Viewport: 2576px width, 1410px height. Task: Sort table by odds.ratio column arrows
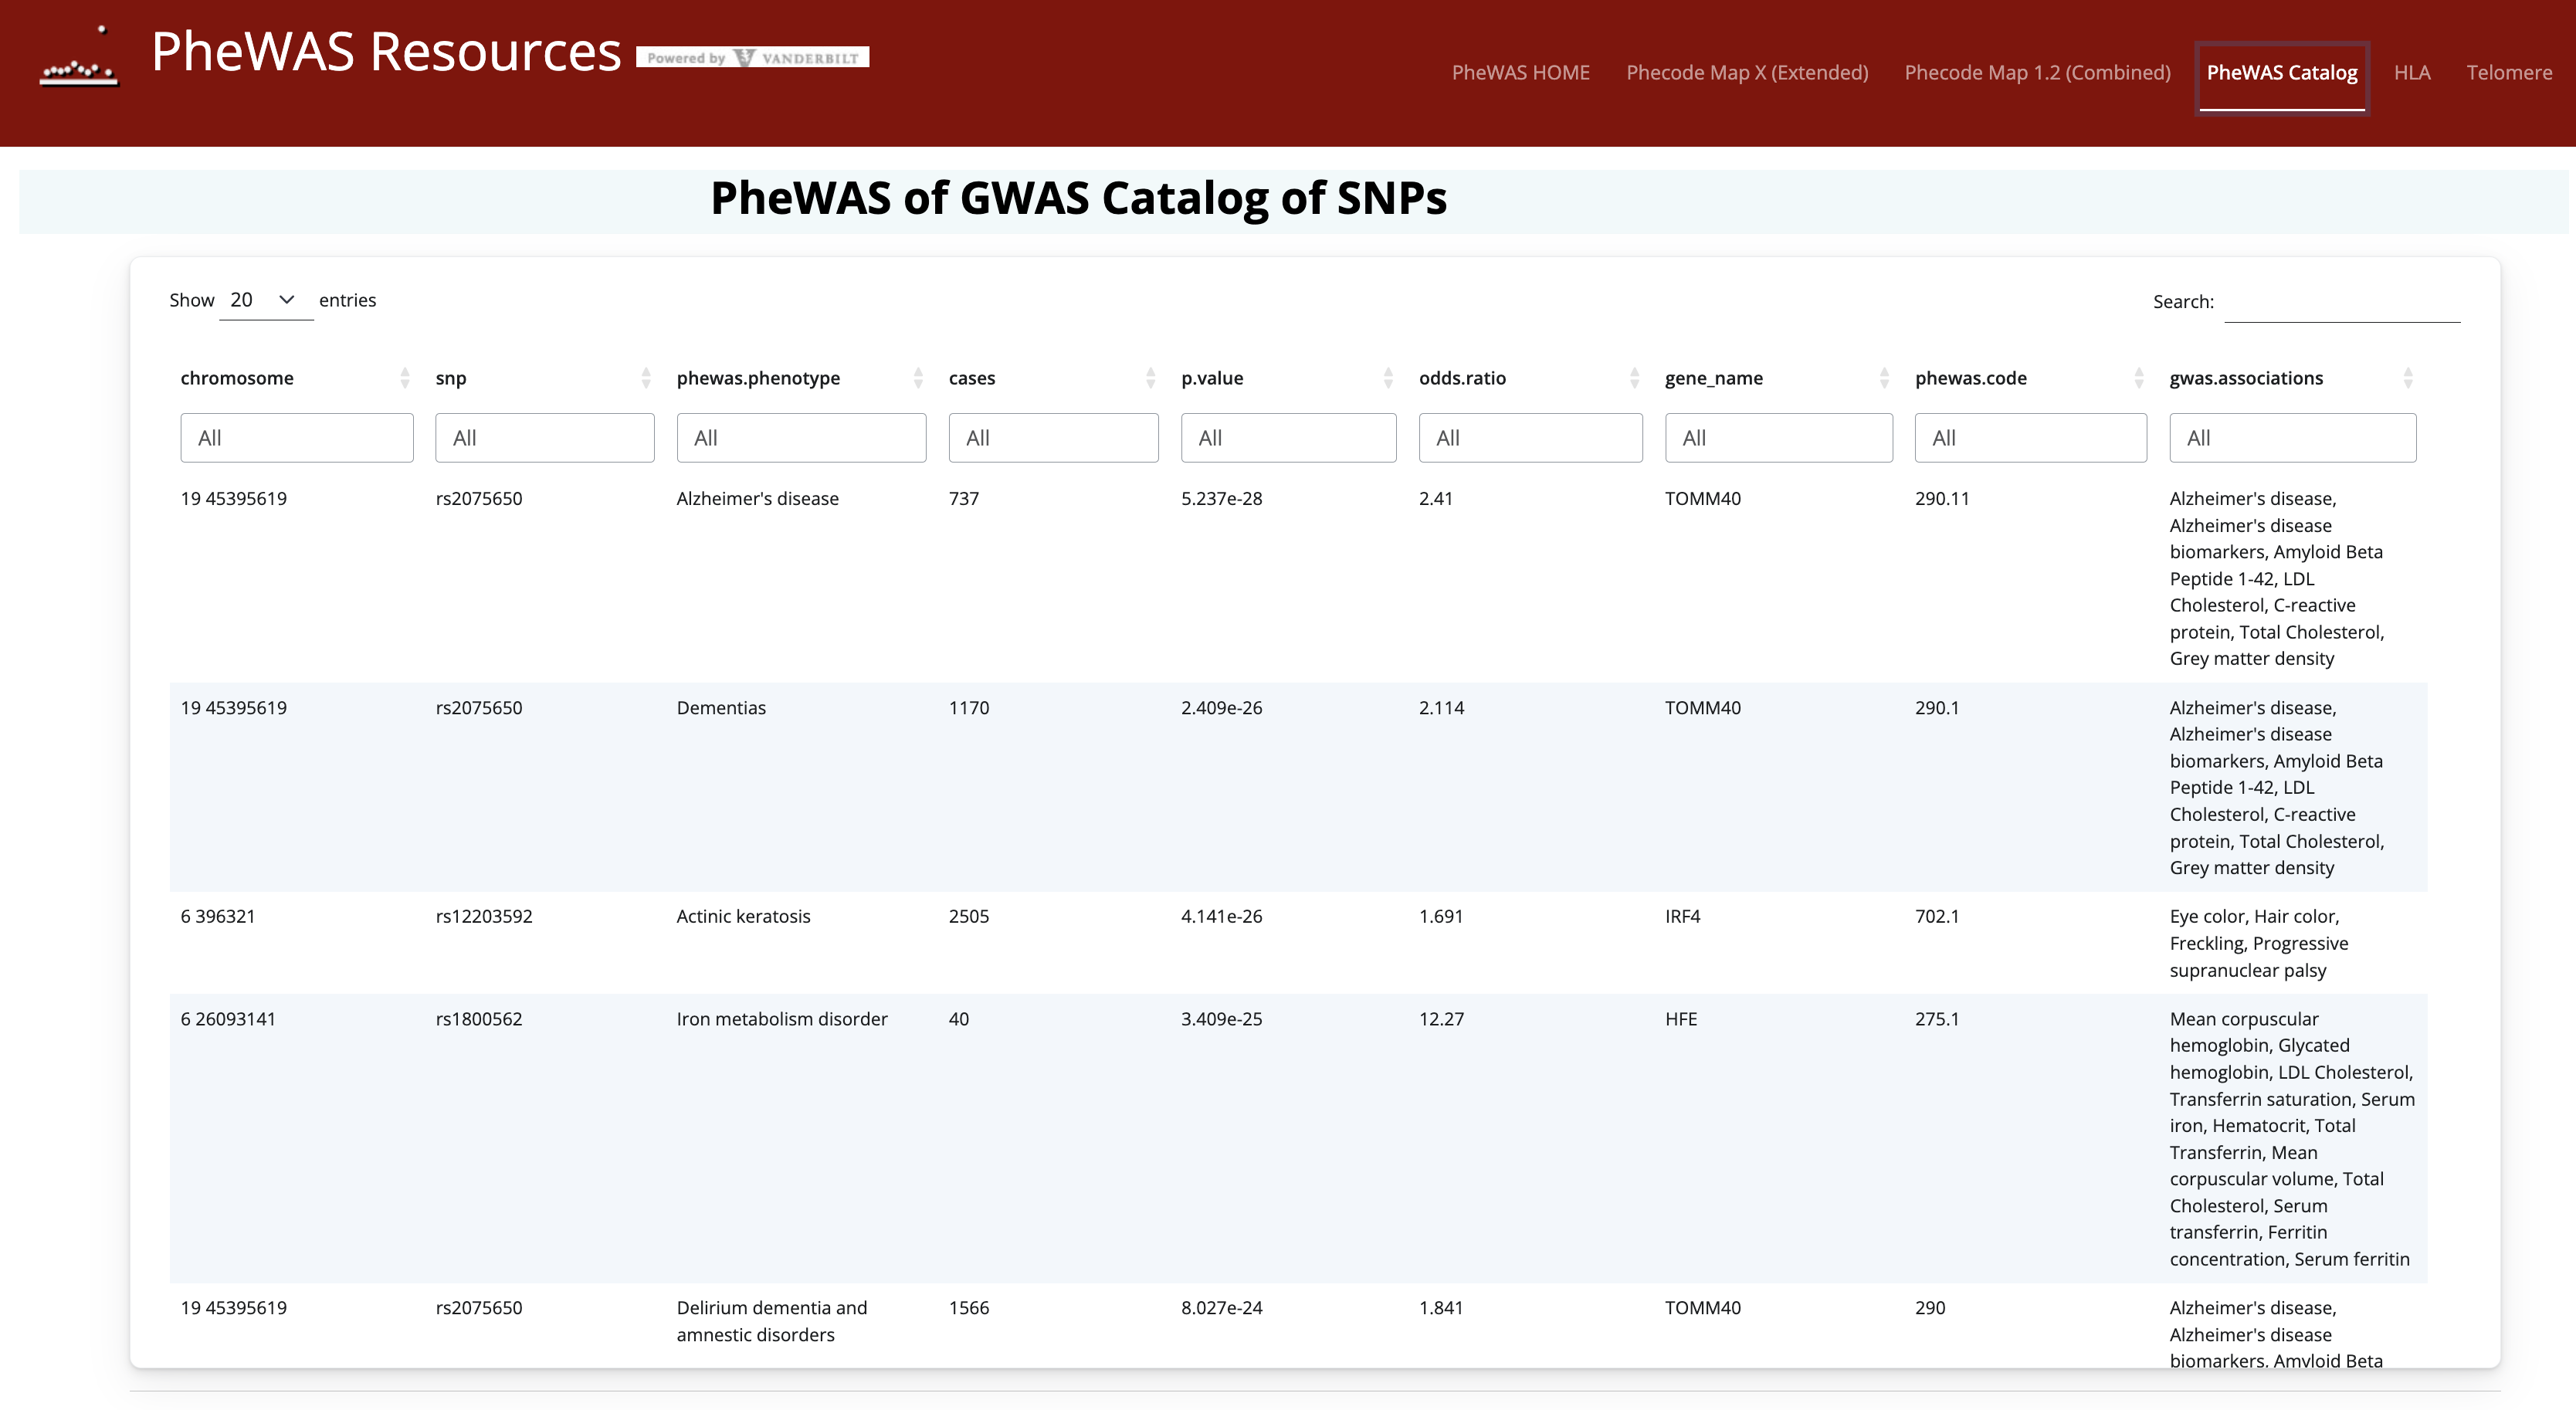[1634, 378]
